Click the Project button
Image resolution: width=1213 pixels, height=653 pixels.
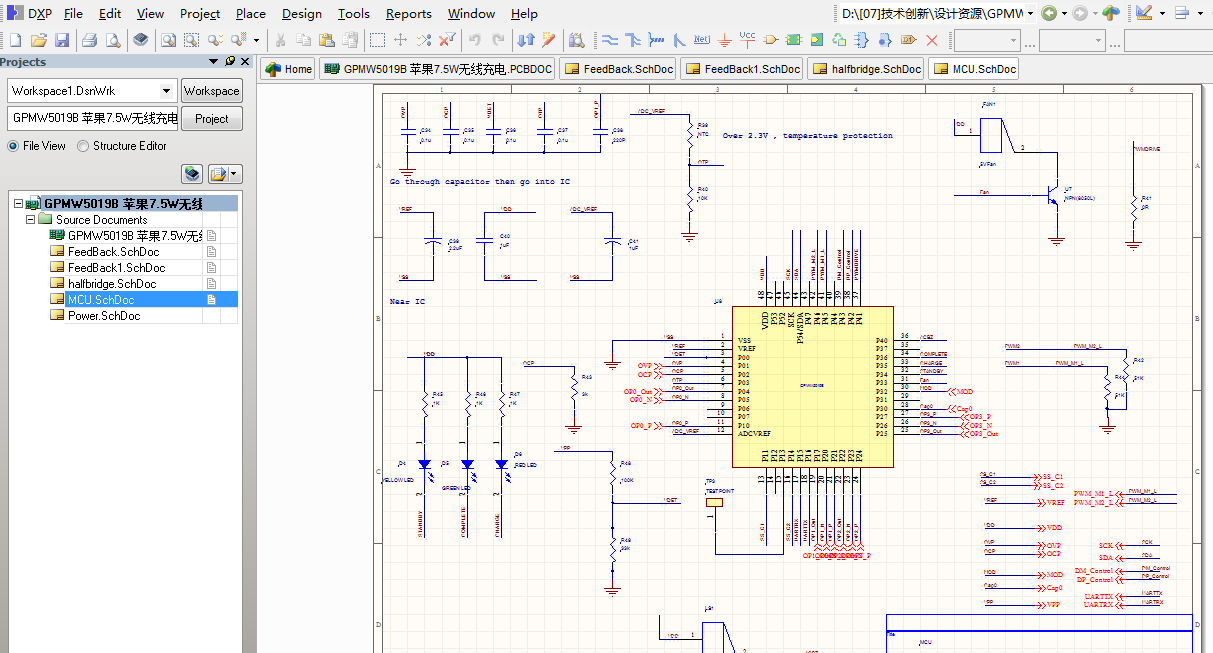(x=212, y=118)
